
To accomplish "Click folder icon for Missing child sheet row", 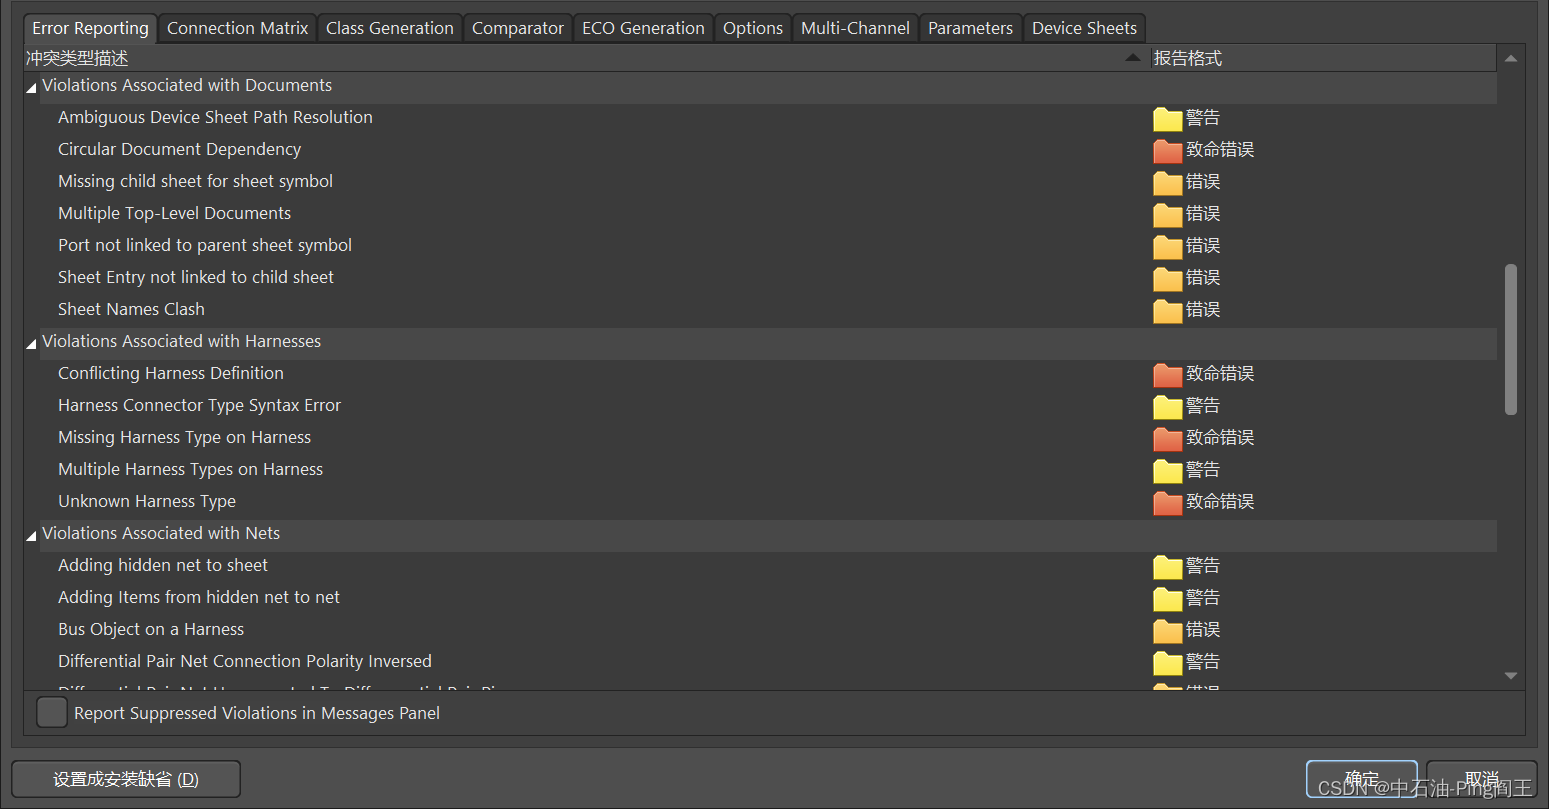I will (x=1167, y=182).
